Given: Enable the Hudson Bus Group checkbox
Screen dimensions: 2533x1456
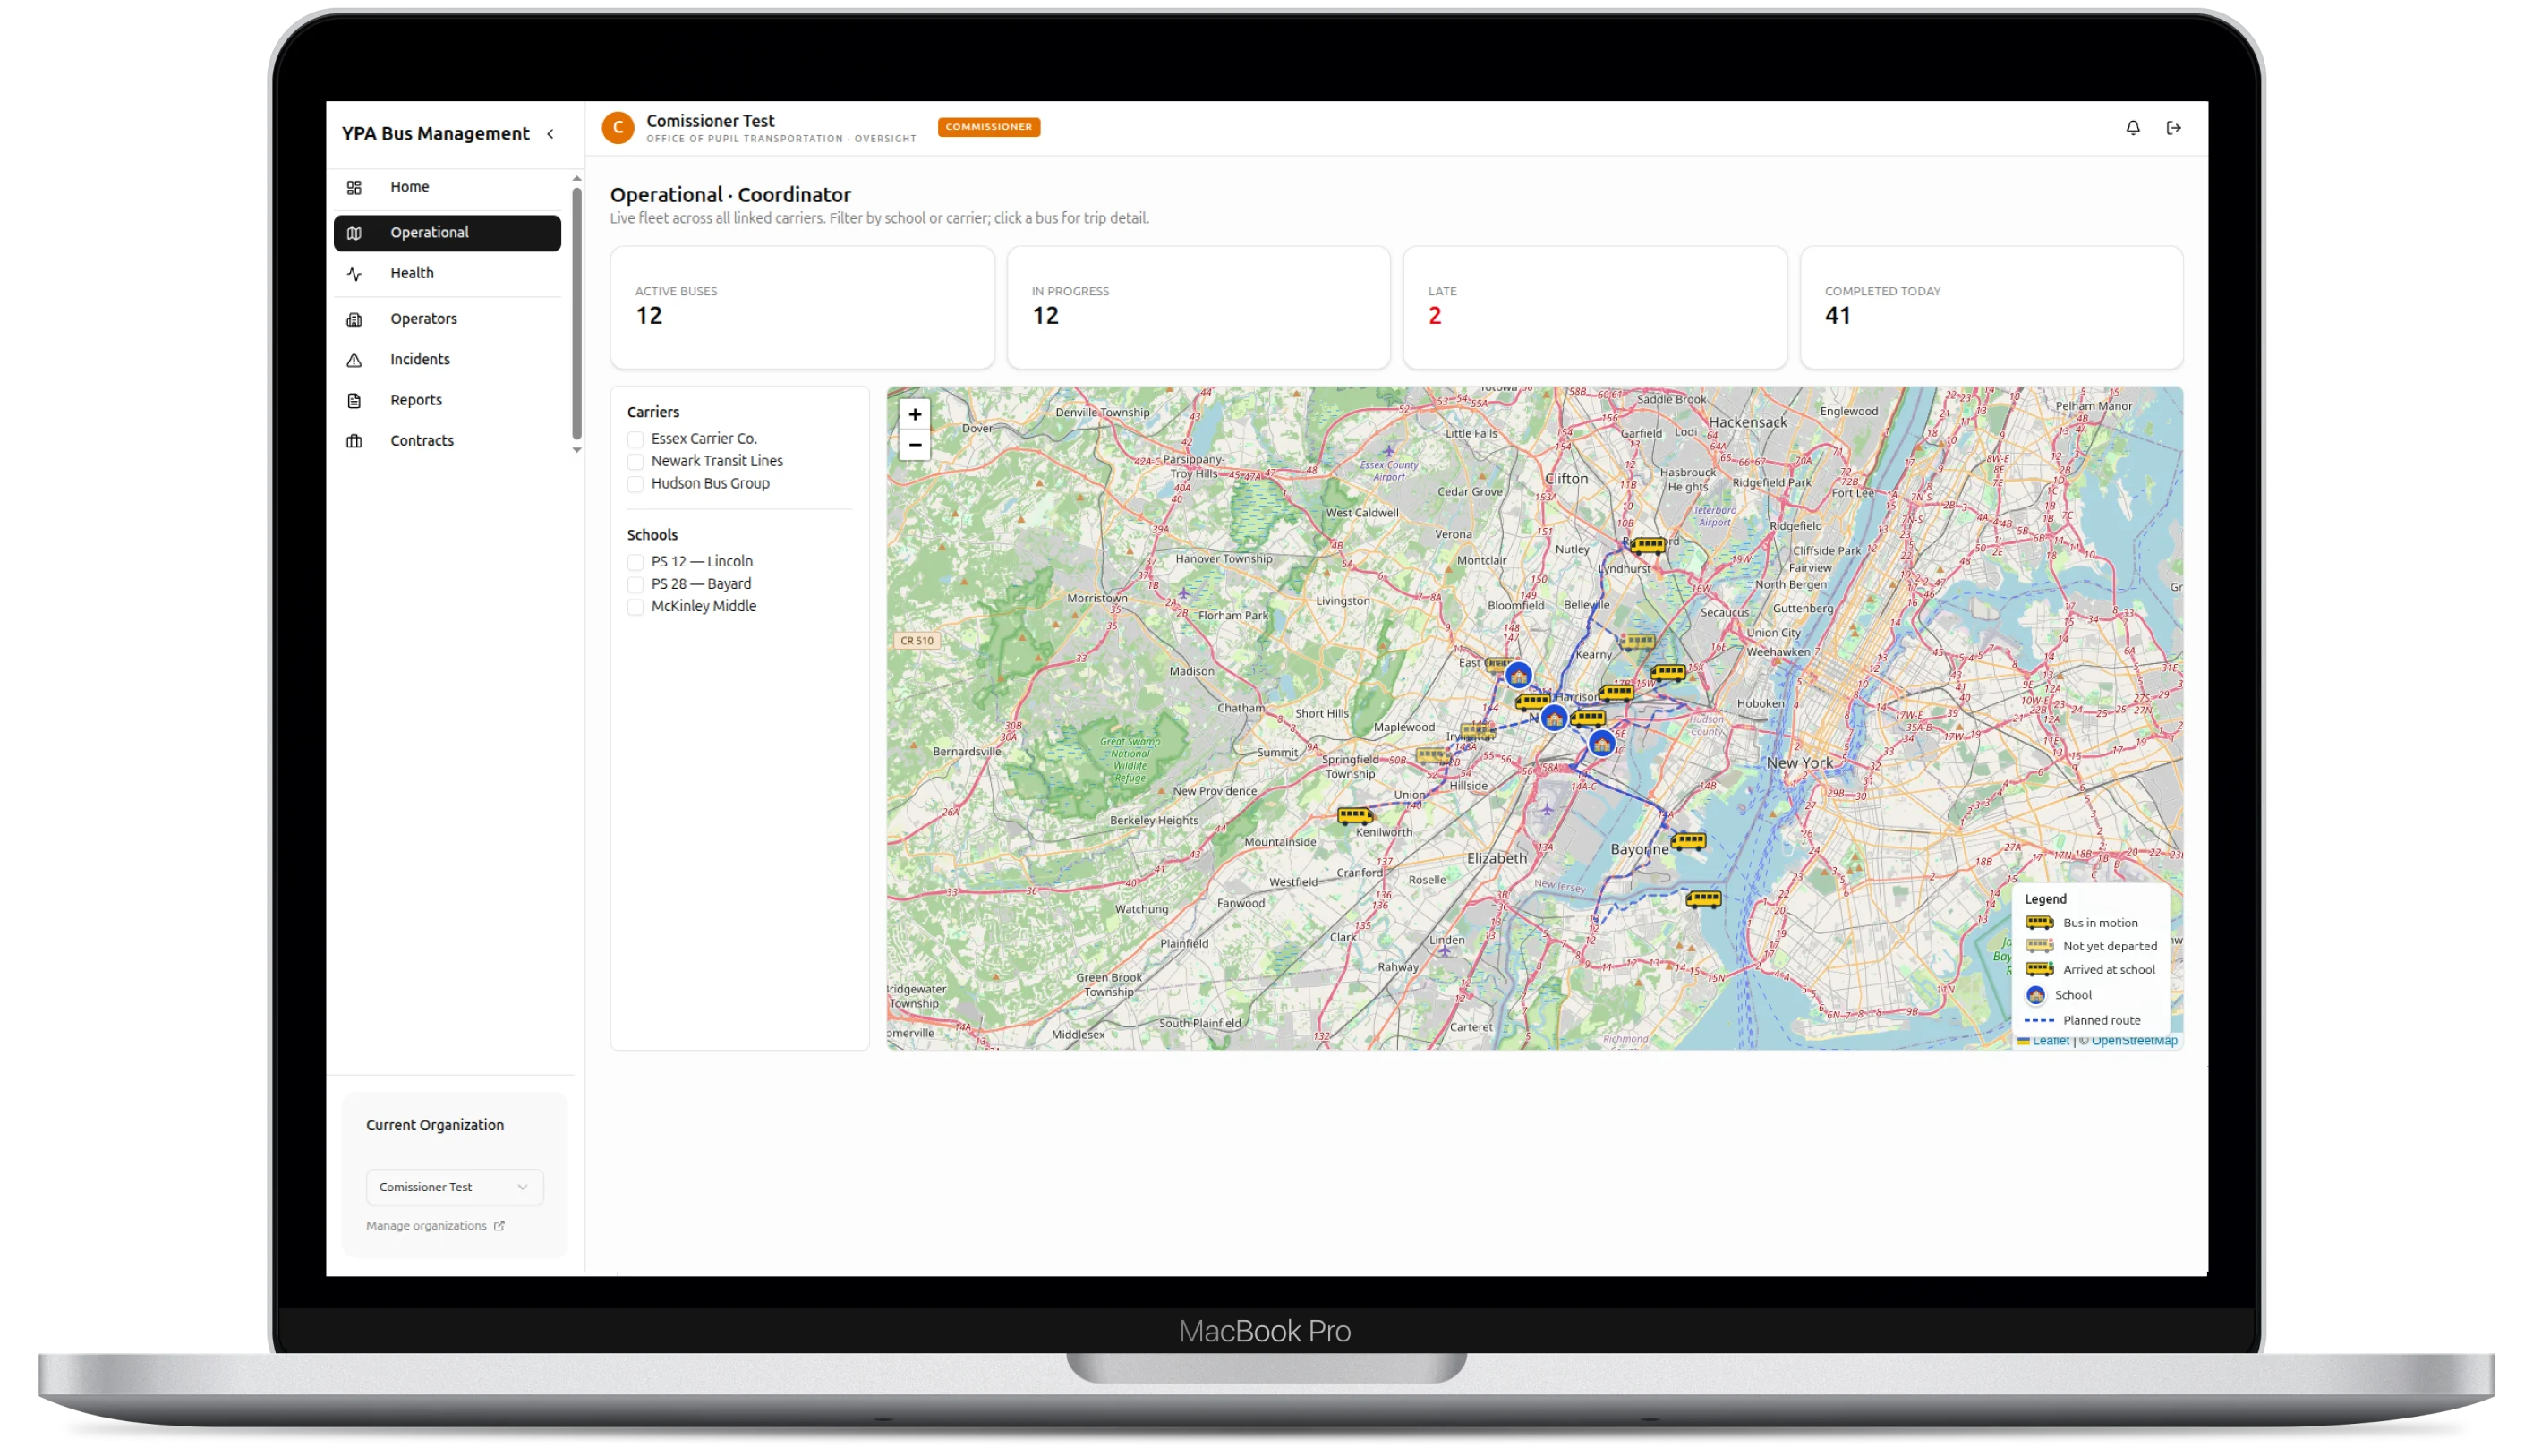Looking at the screenshot, I should [x=635, y=484].
